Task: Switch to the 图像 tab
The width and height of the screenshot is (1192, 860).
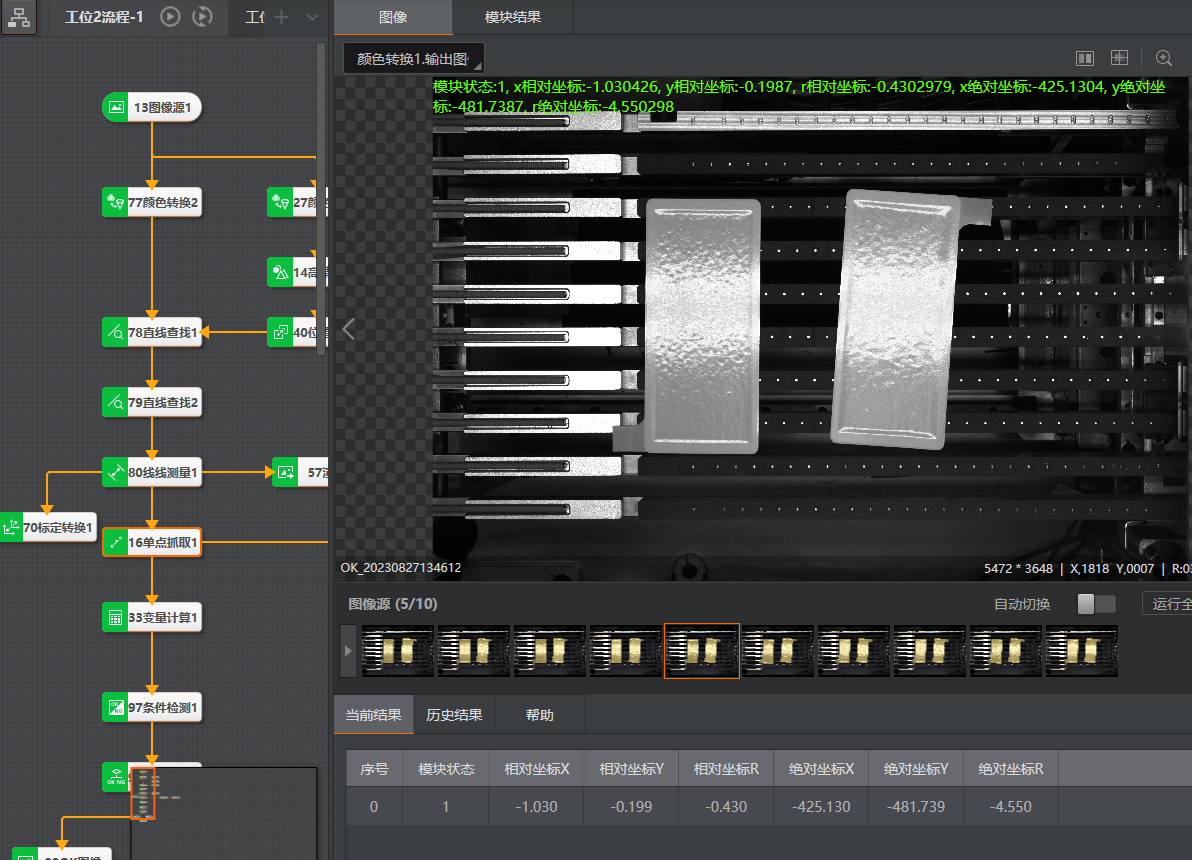Action: pos(393,17)
